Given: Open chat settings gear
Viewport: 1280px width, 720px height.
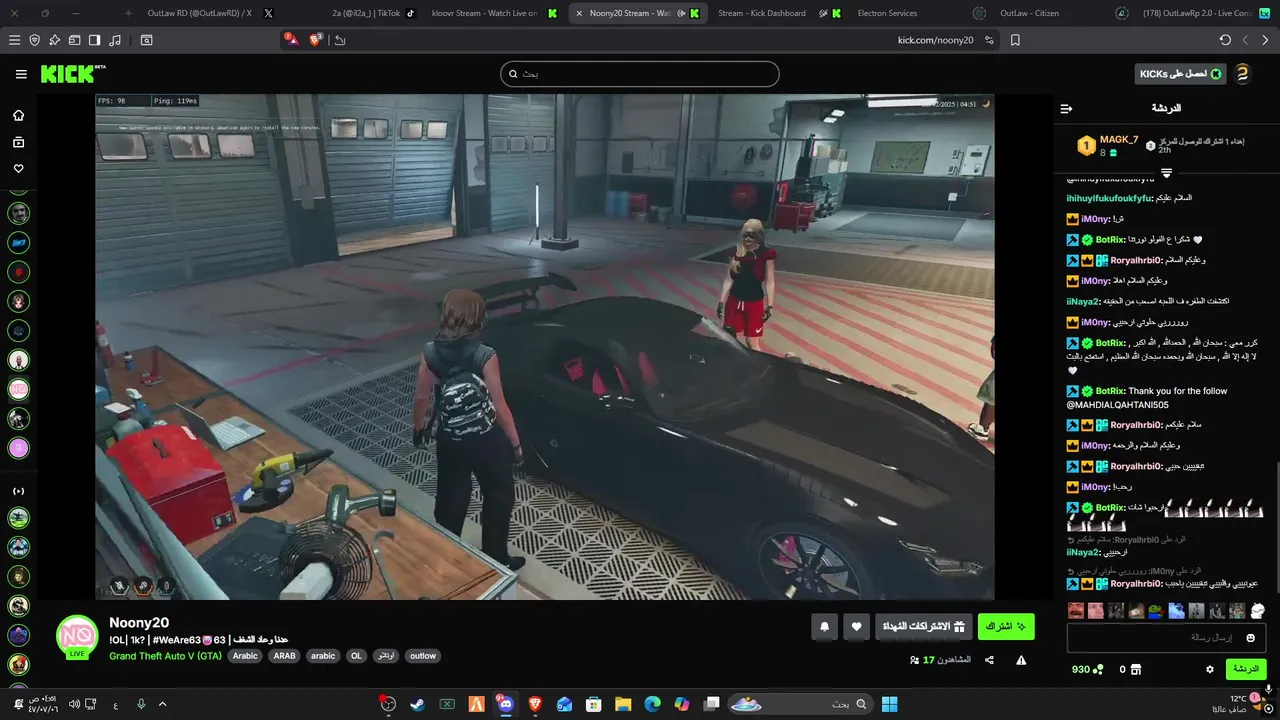Looking at the screenshot, I should [x=1210, y=669].
